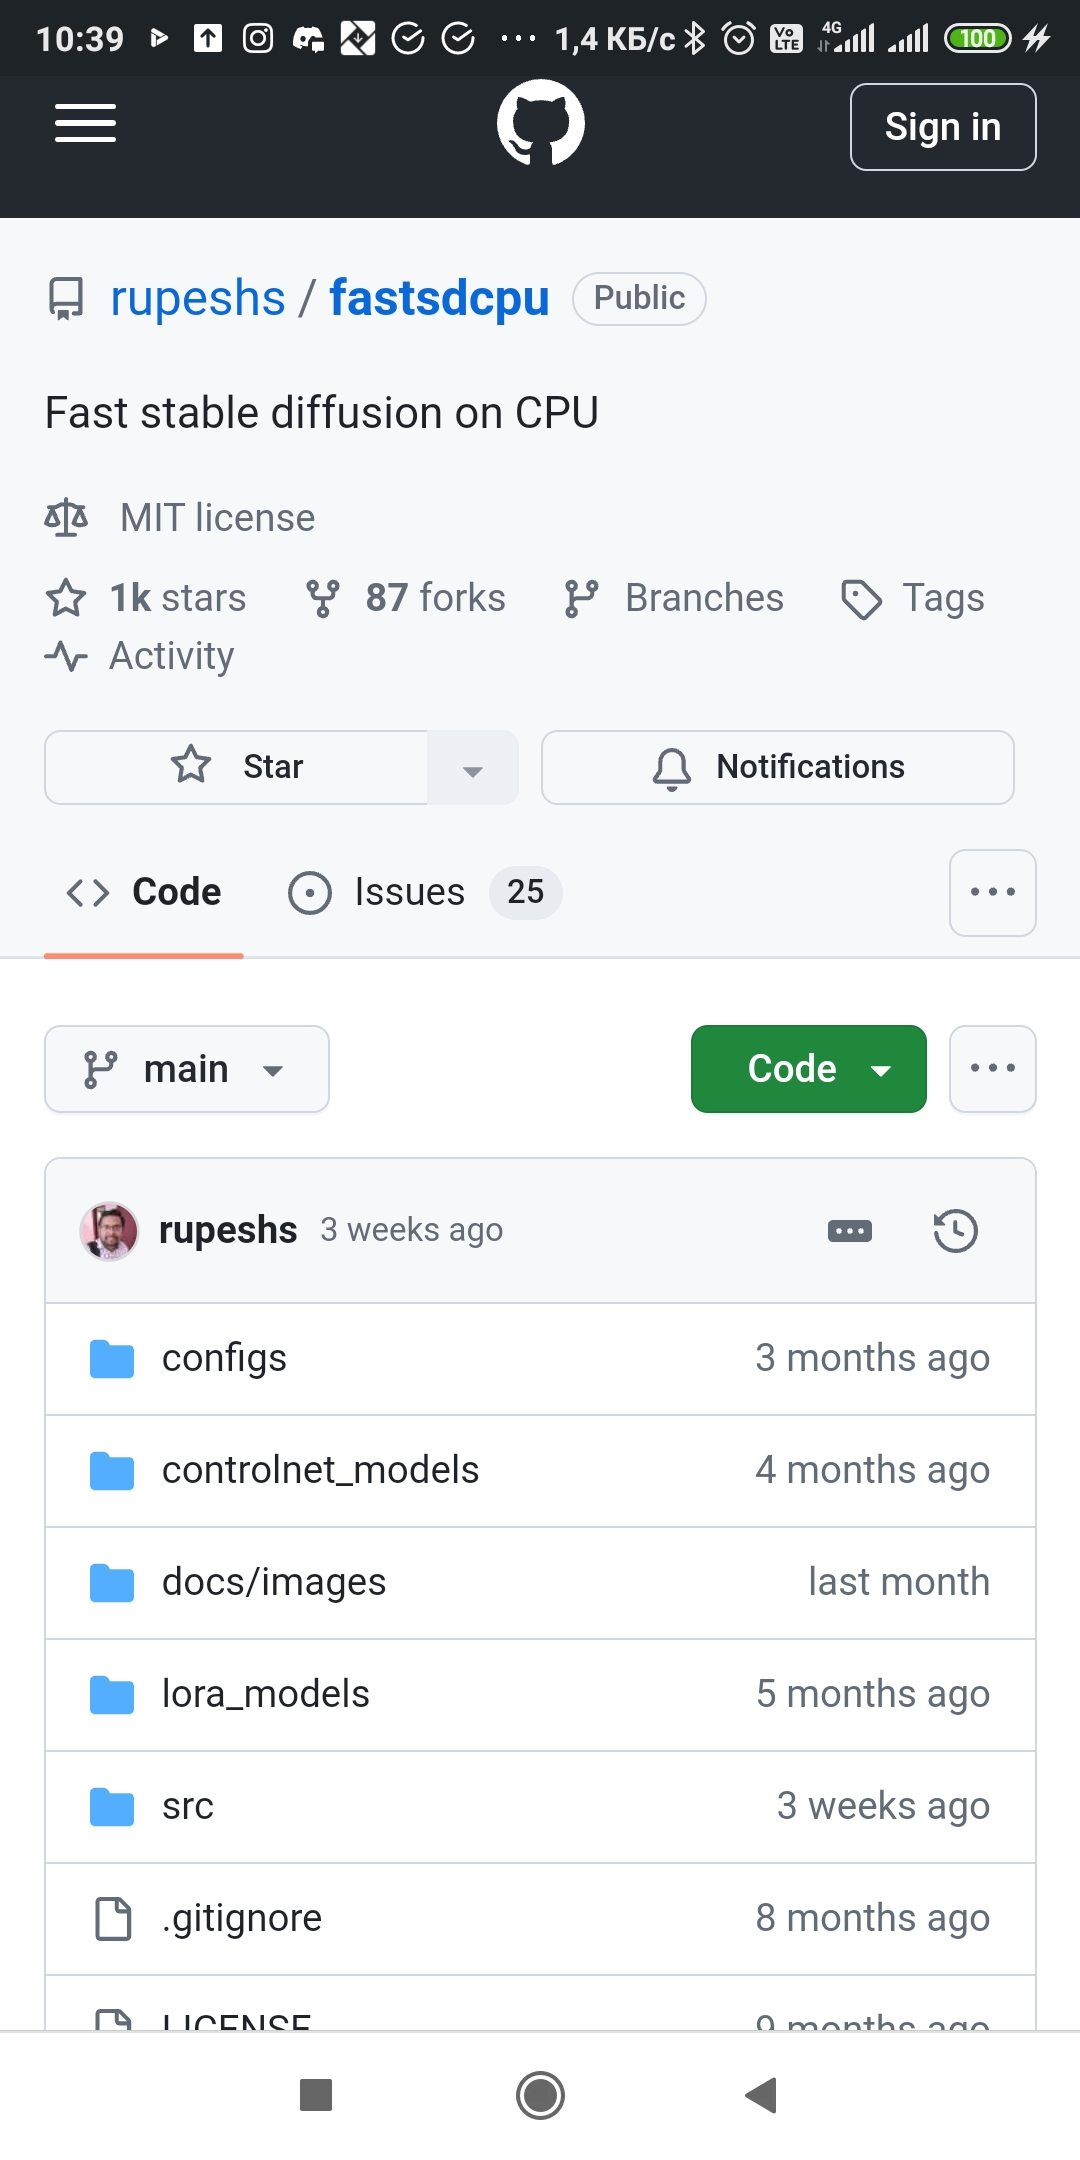Screen dimensions: 1080x2160
Task: Open the docs/images folder
Action: click(x=274, y=1582)
